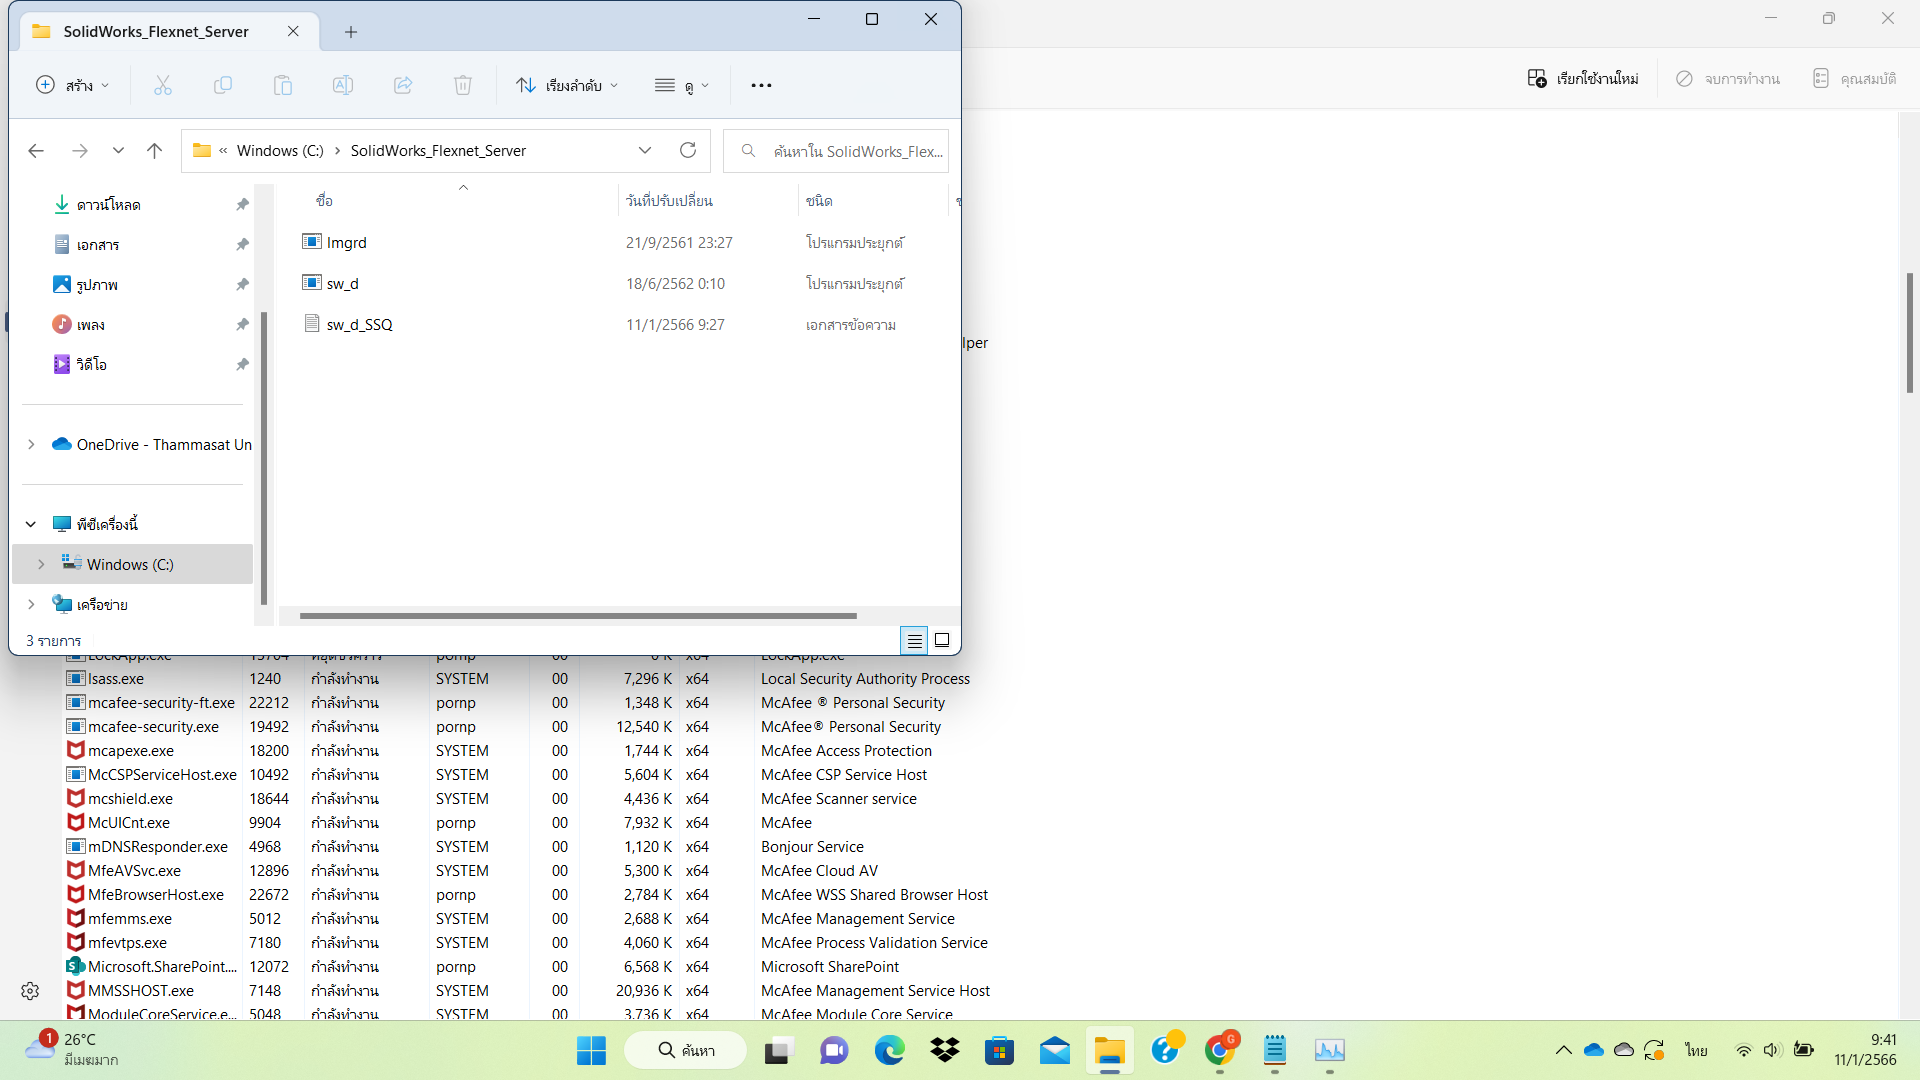
Task: Switch to large thumbnails view icon
Action: click(x=942, y=640)
